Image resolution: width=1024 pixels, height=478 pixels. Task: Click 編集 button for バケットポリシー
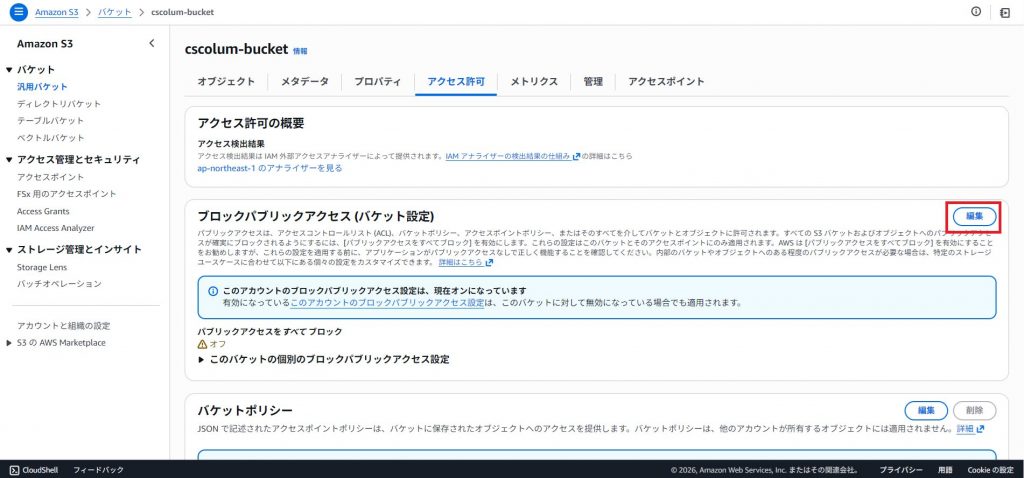[925, 410]
